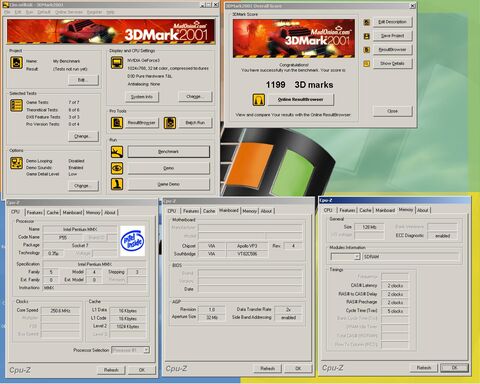Select Memory tab in middle CPU-Z window
Viewport: 480px width, 384px height.
point(249,211)
